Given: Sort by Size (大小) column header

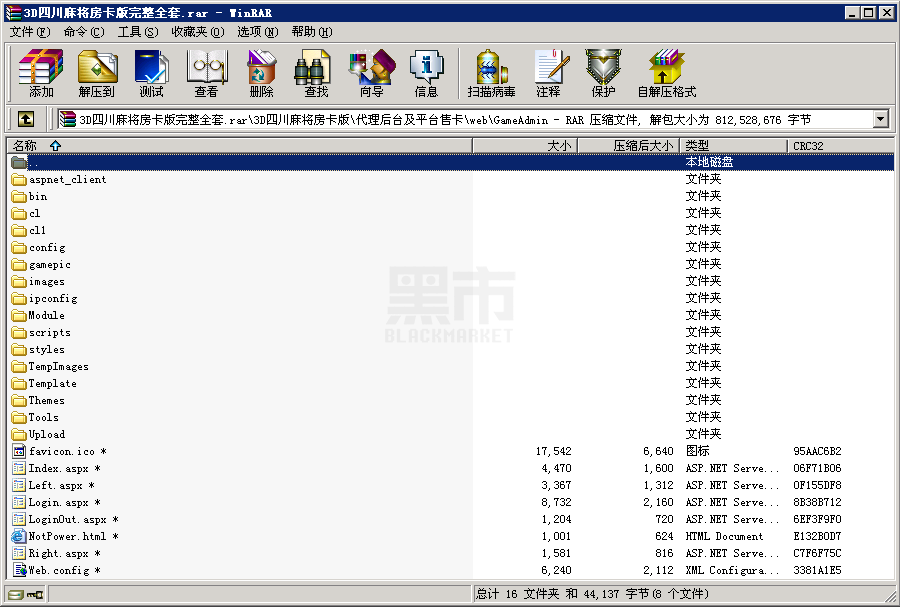Looking at the screenshot, I should click(525, 146).
